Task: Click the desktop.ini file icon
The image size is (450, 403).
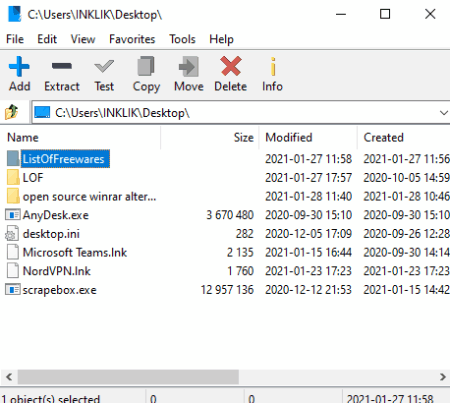Action: pyautogui.click(x=12, y=233)
